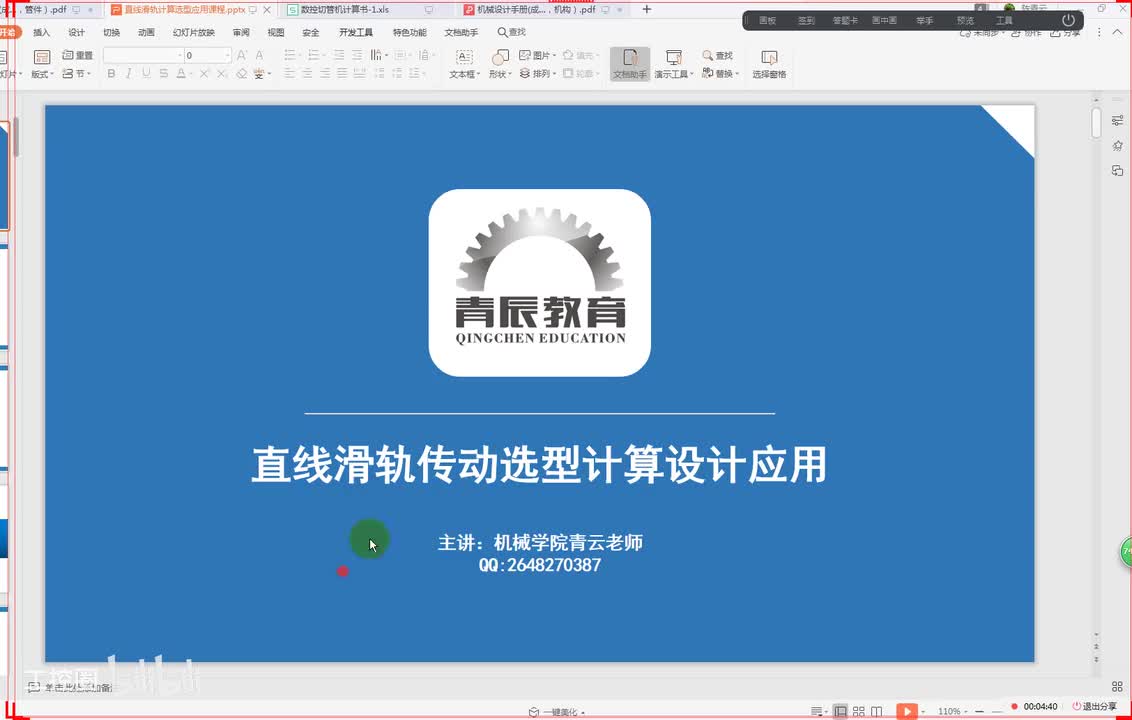Click the 退出分享 exit sharing button
The image size is (1132, 720).
click(x=1094, y=706)
